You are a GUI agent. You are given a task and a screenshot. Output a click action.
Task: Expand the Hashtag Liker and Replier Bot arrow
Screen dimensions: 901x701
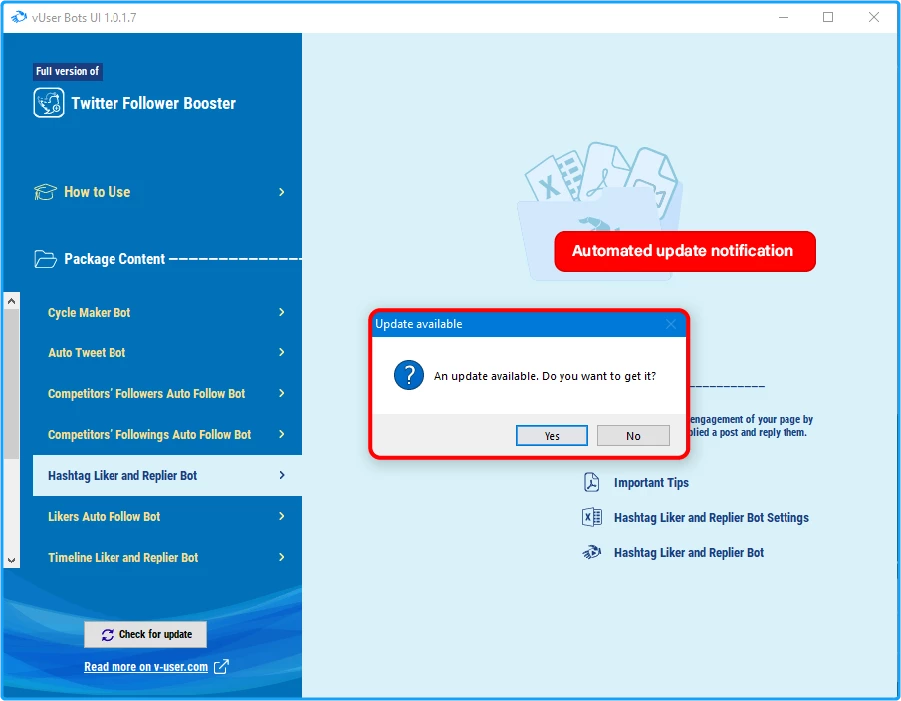point(282,475)
